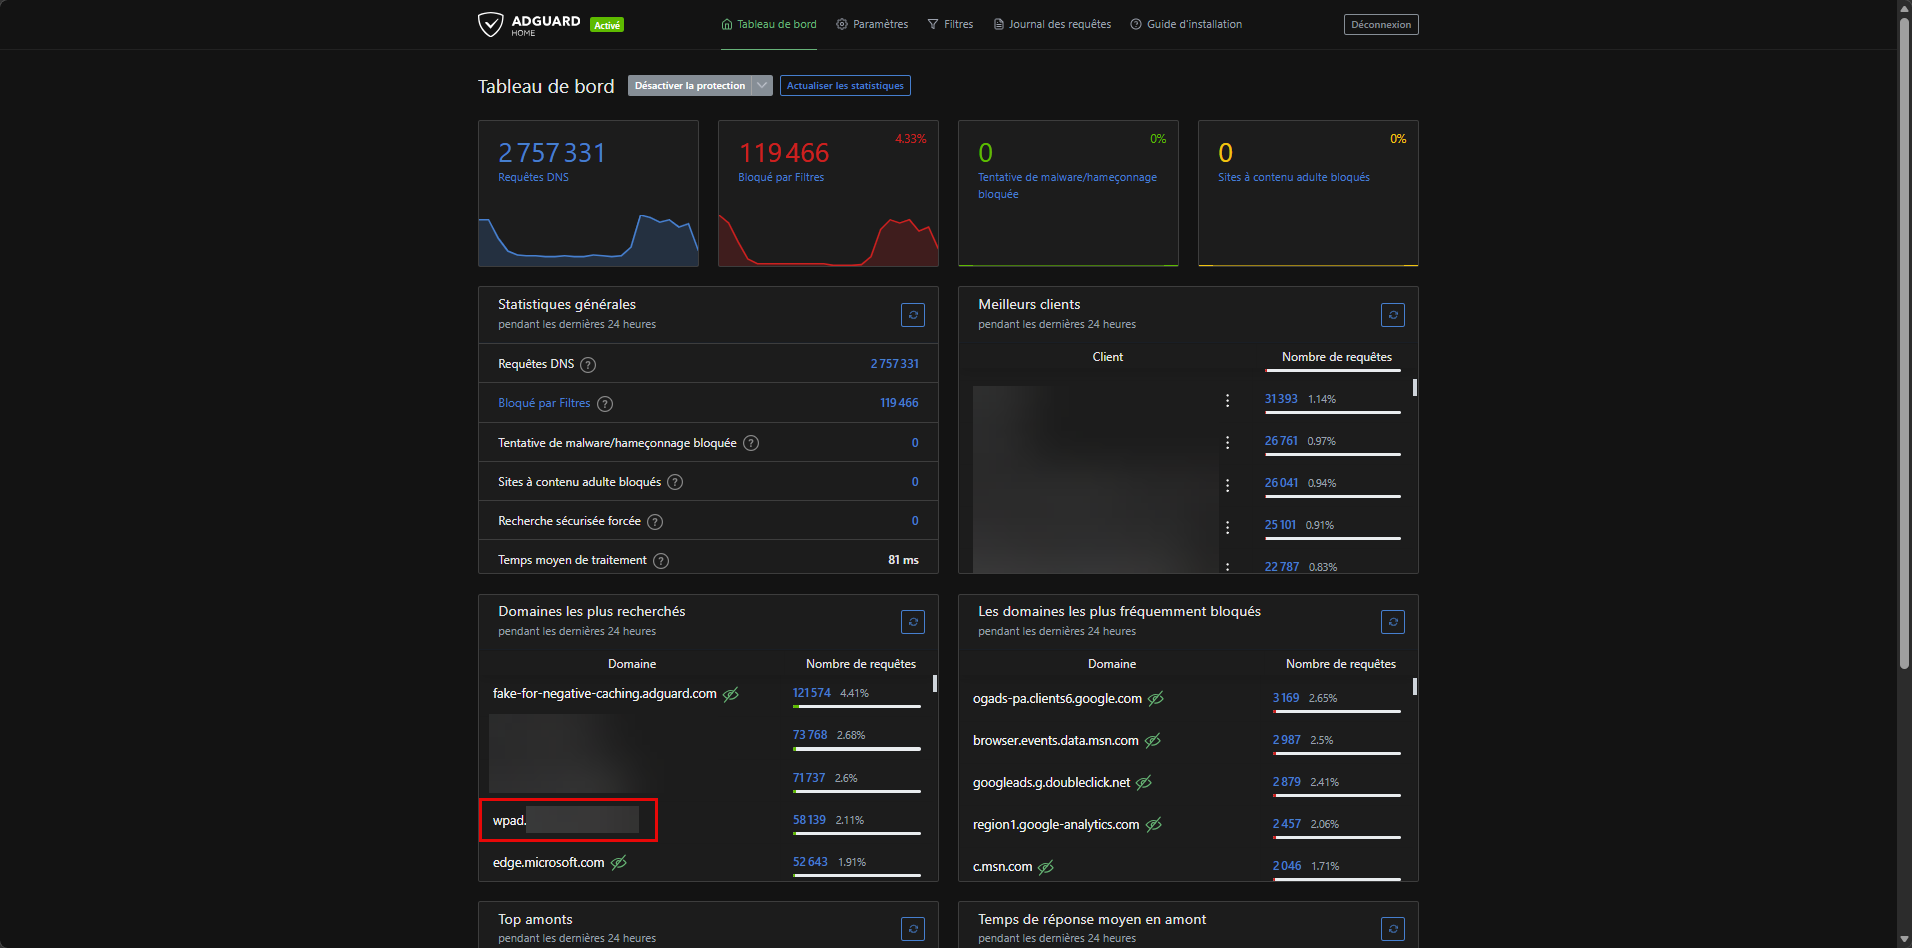Click the Déconnexion button

(1381, 24)
